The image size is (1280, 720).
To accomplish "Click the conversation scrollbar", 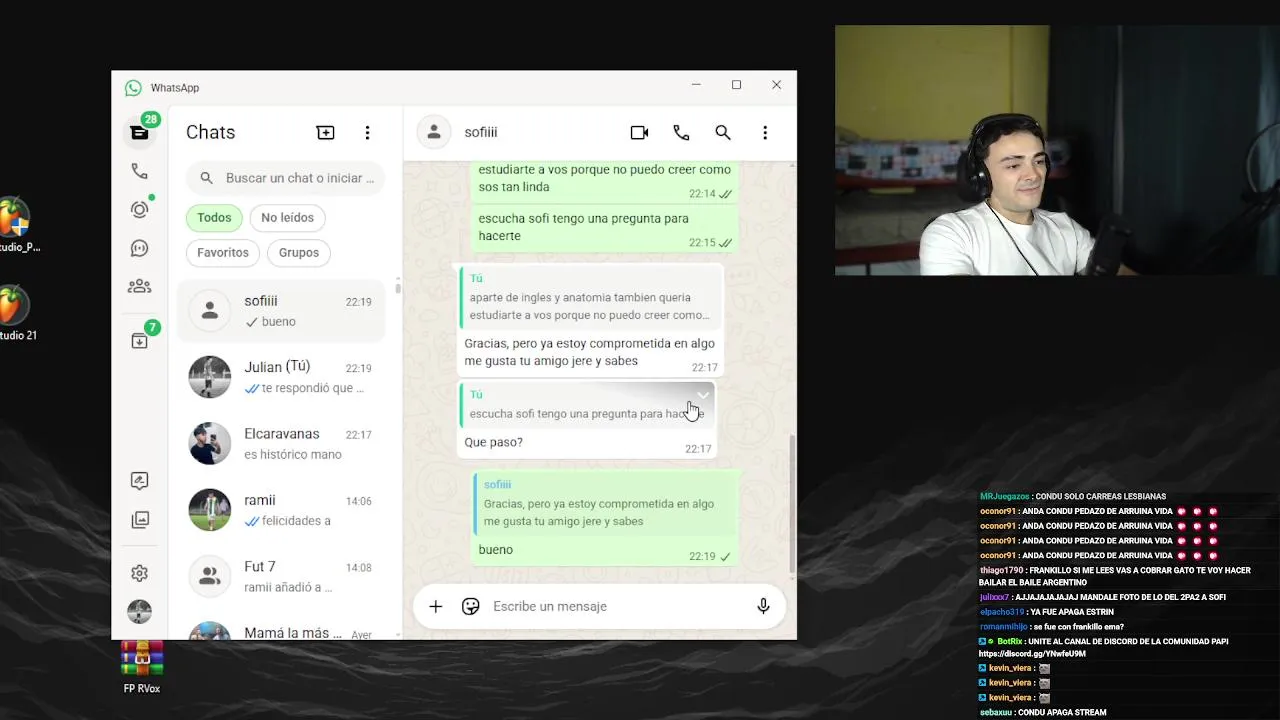I will [793, 505].
